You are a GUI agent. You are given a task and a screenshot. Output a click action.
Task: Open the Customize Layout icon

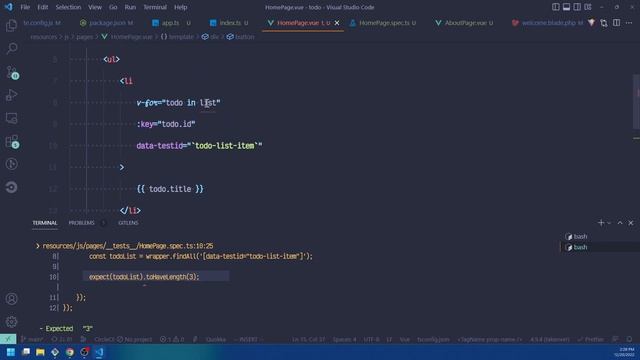click(588, 7)
